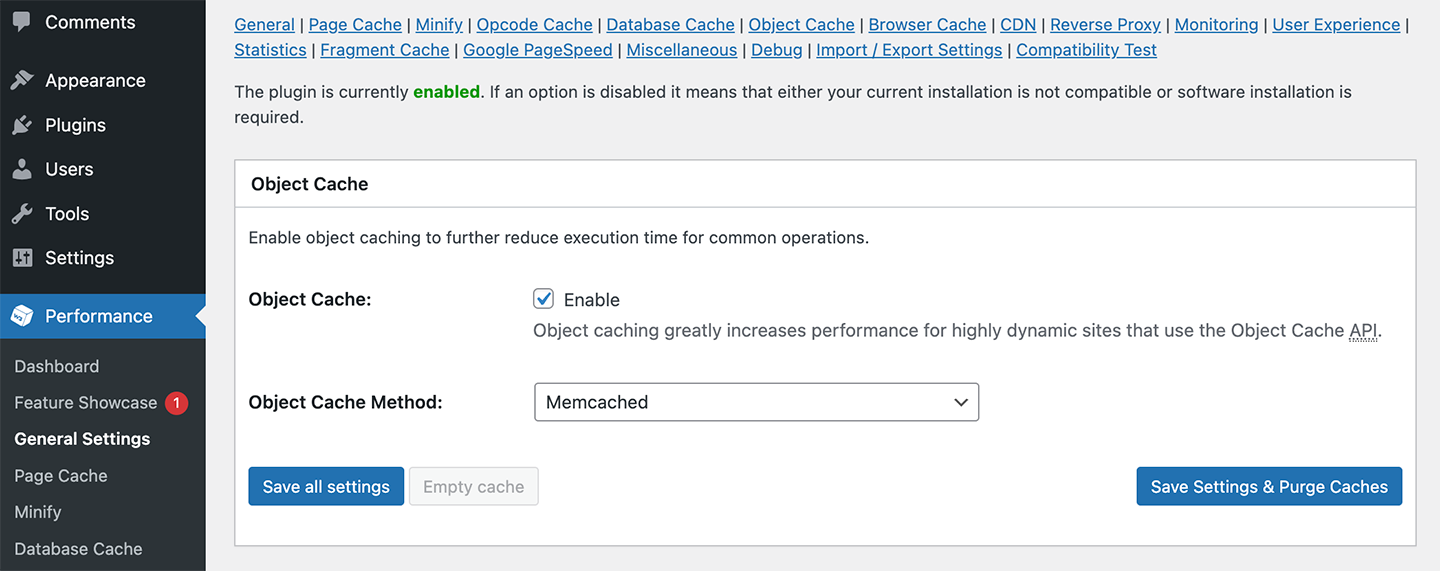Image resolution: width=1440 pixels, height=571 pixels.
Task: Go to Page Cache in sidebar submenu
Action: coord(61,476)
